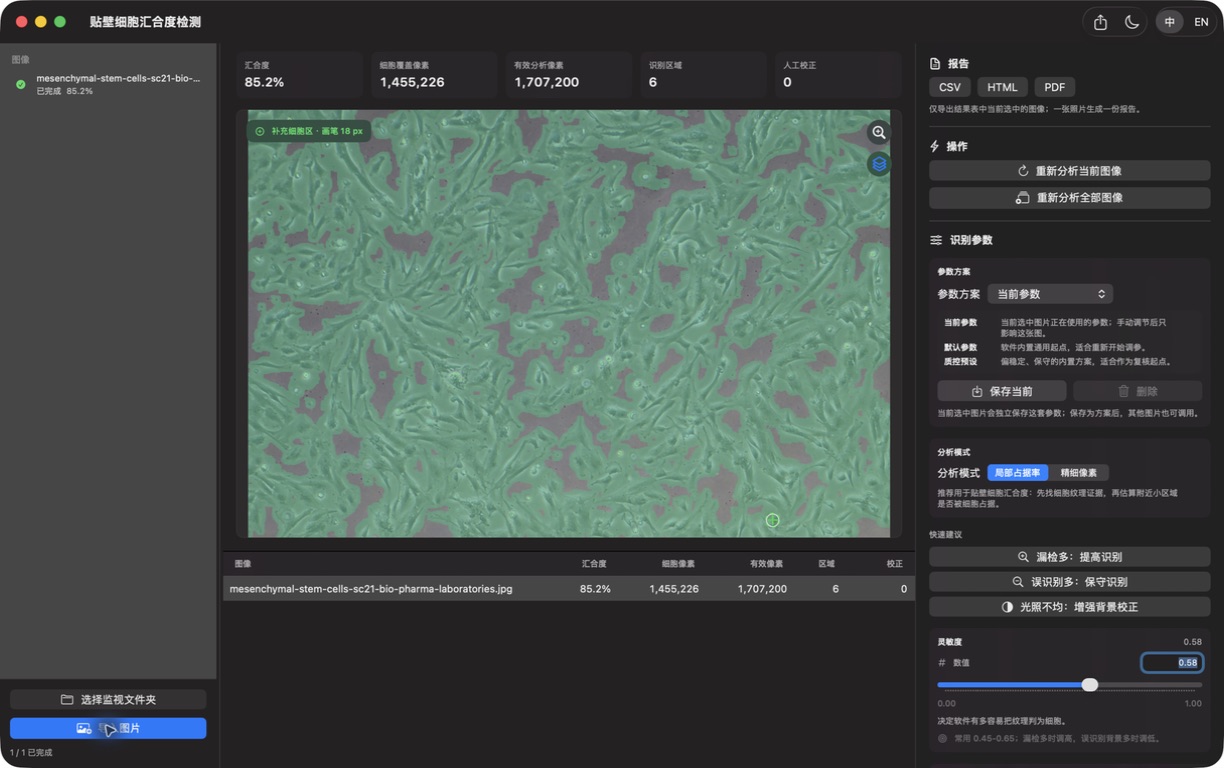This screenshot has height=768, width=1224.
Task: Switch interface language to 中
Action: (1169, 22)
